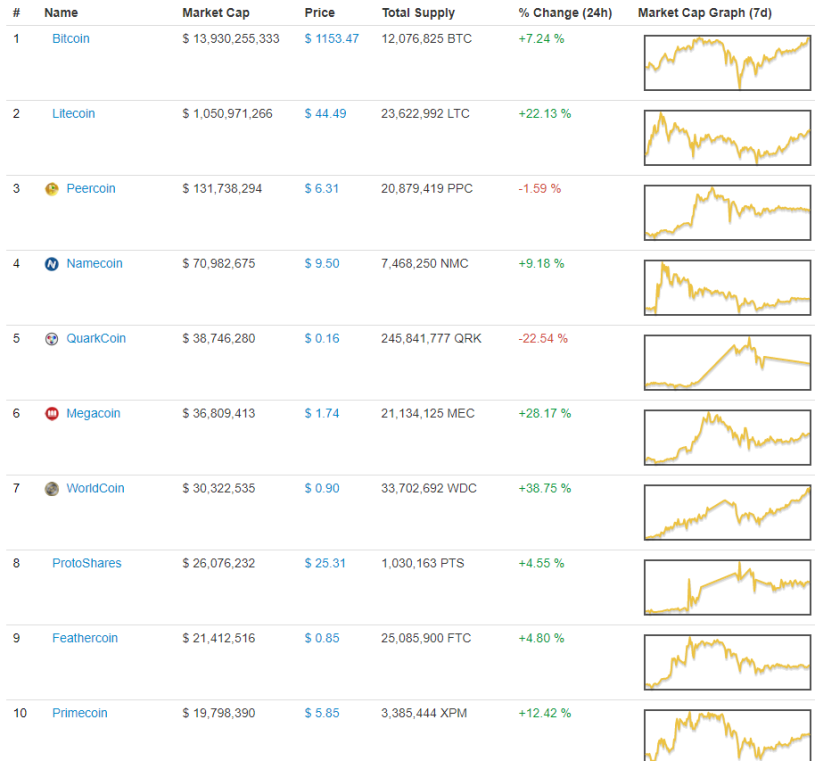This screenshot has width=815, height=761.
Task: Select the +38.75 % change value
Action: coord(545,488)
